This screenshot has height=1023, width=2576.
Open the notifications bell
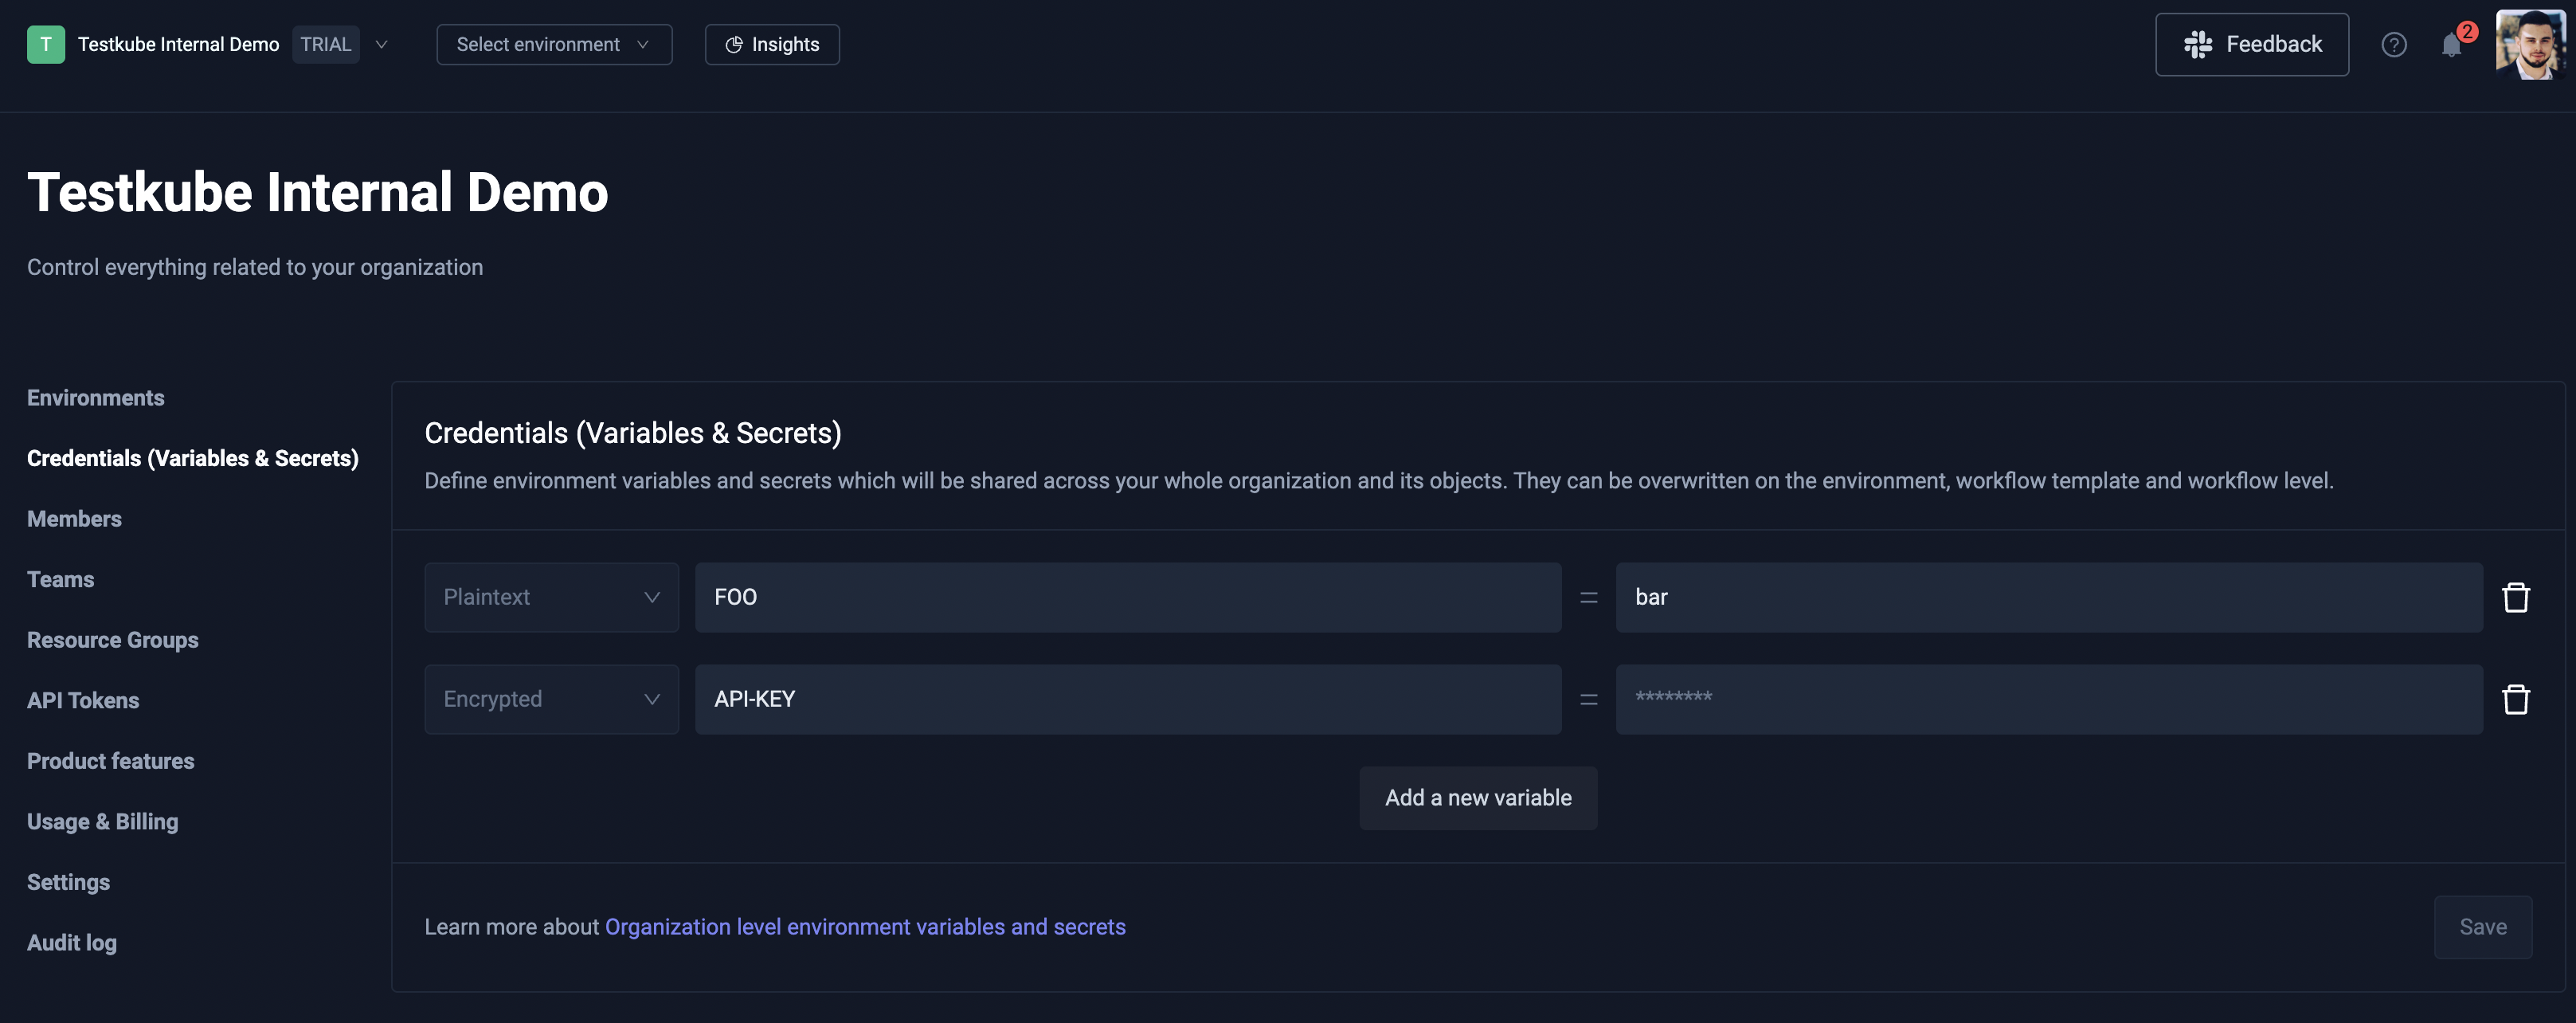tap(2450, 45)
